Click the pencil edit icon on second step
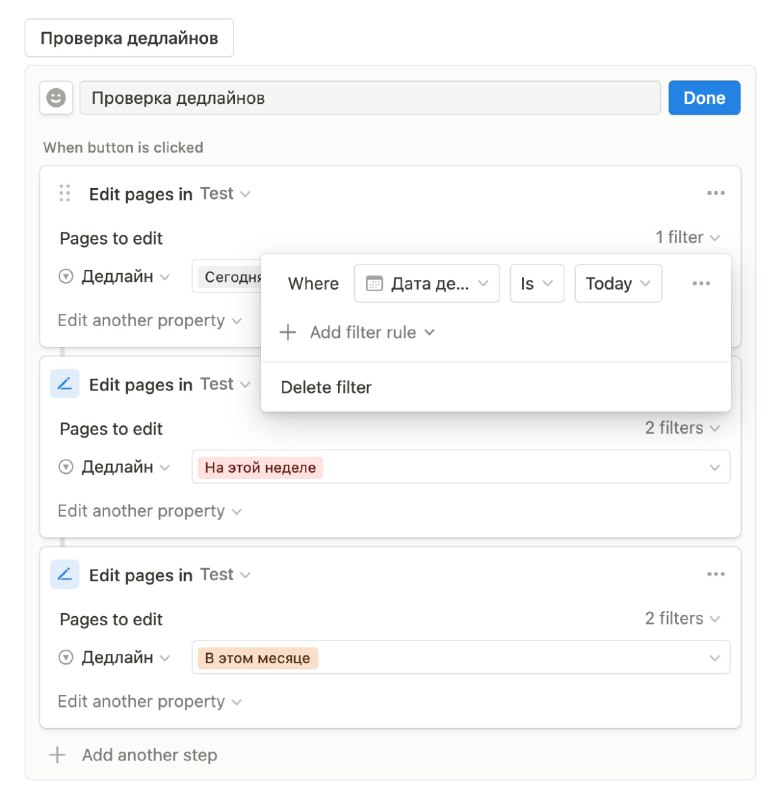 coord(64,384)
